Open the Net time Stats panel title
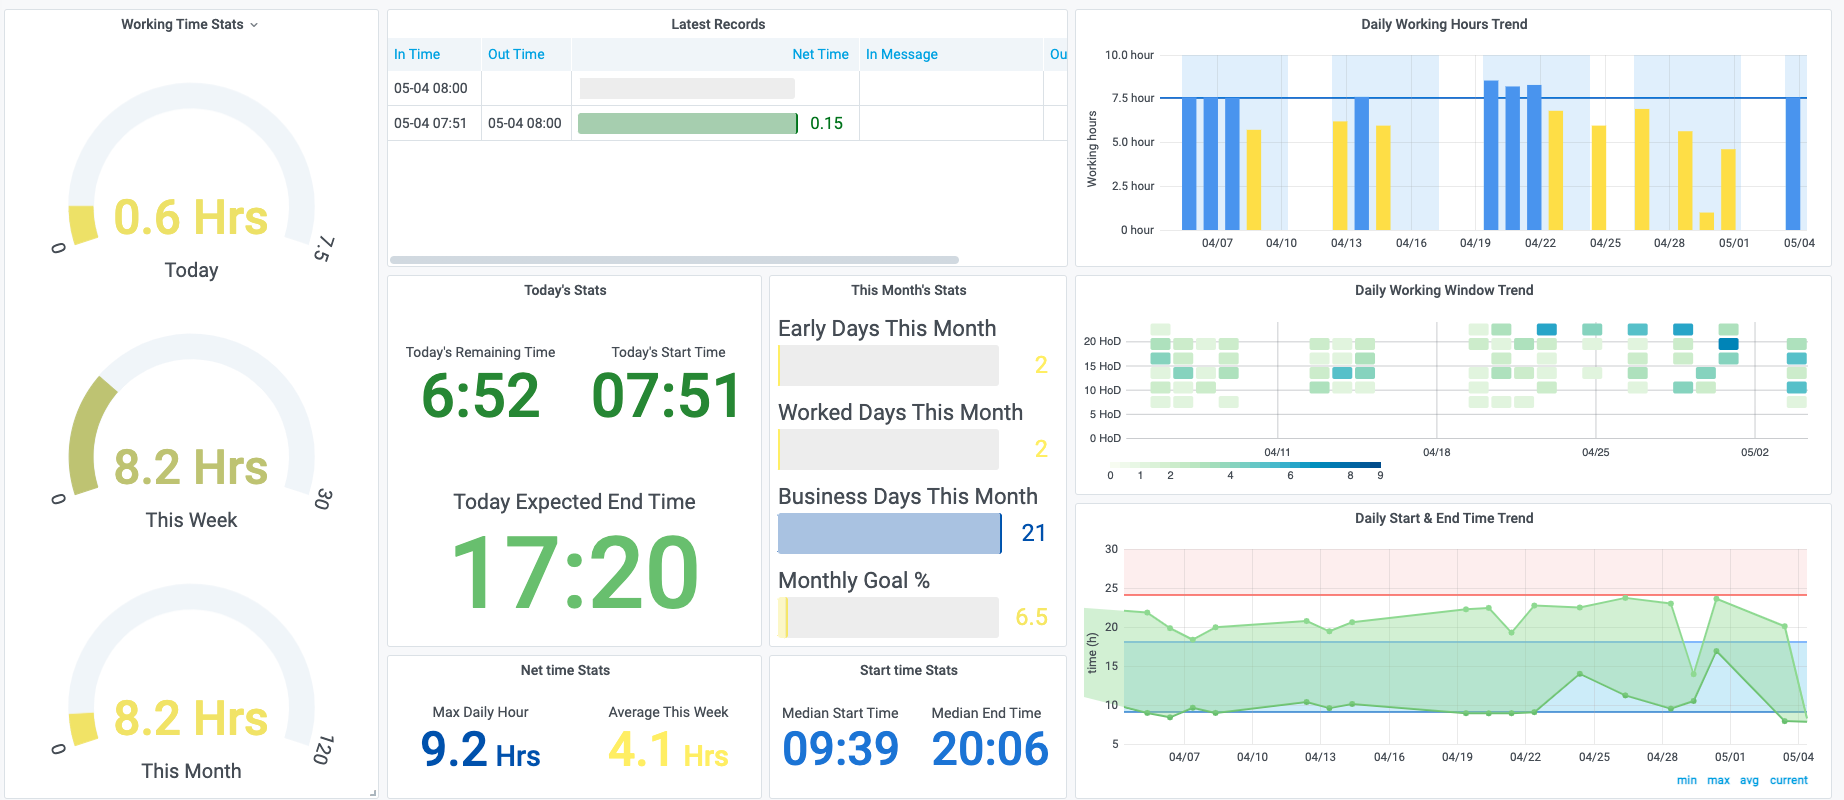 pos(565,670)
